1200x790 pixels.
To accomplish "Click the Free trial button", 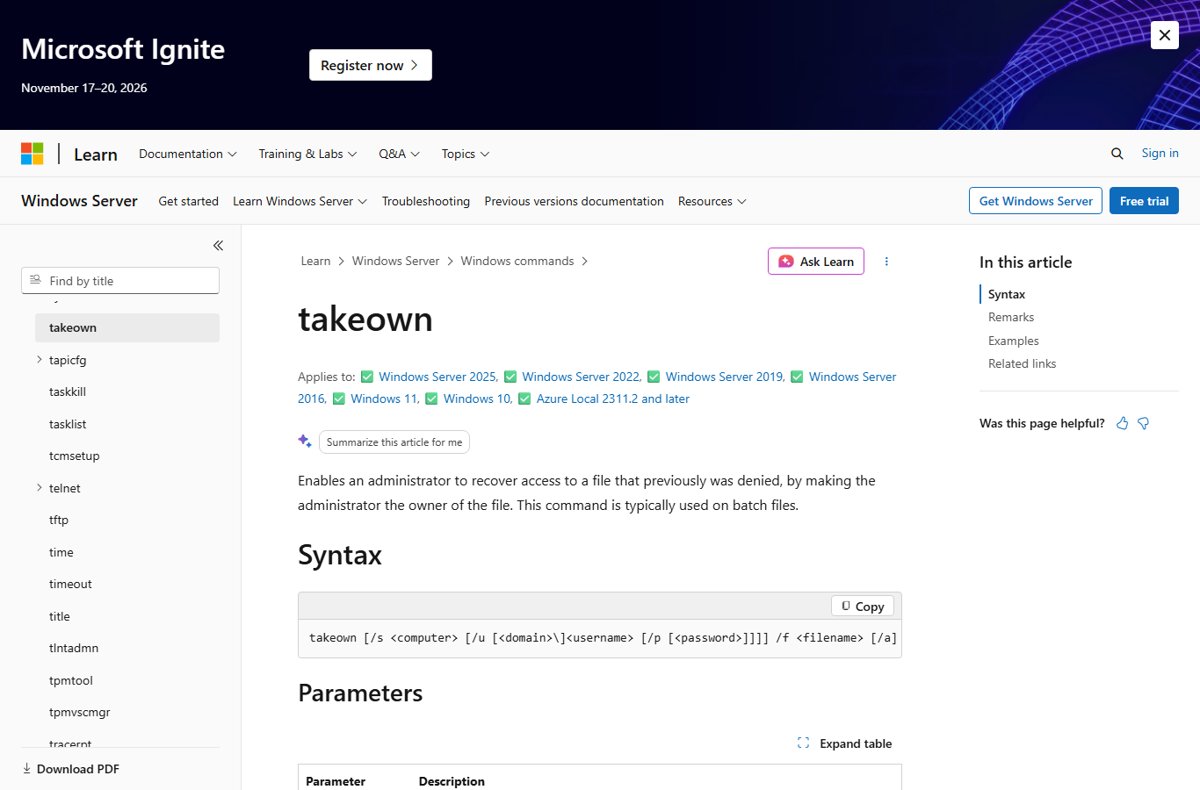I will (1144, 200).
